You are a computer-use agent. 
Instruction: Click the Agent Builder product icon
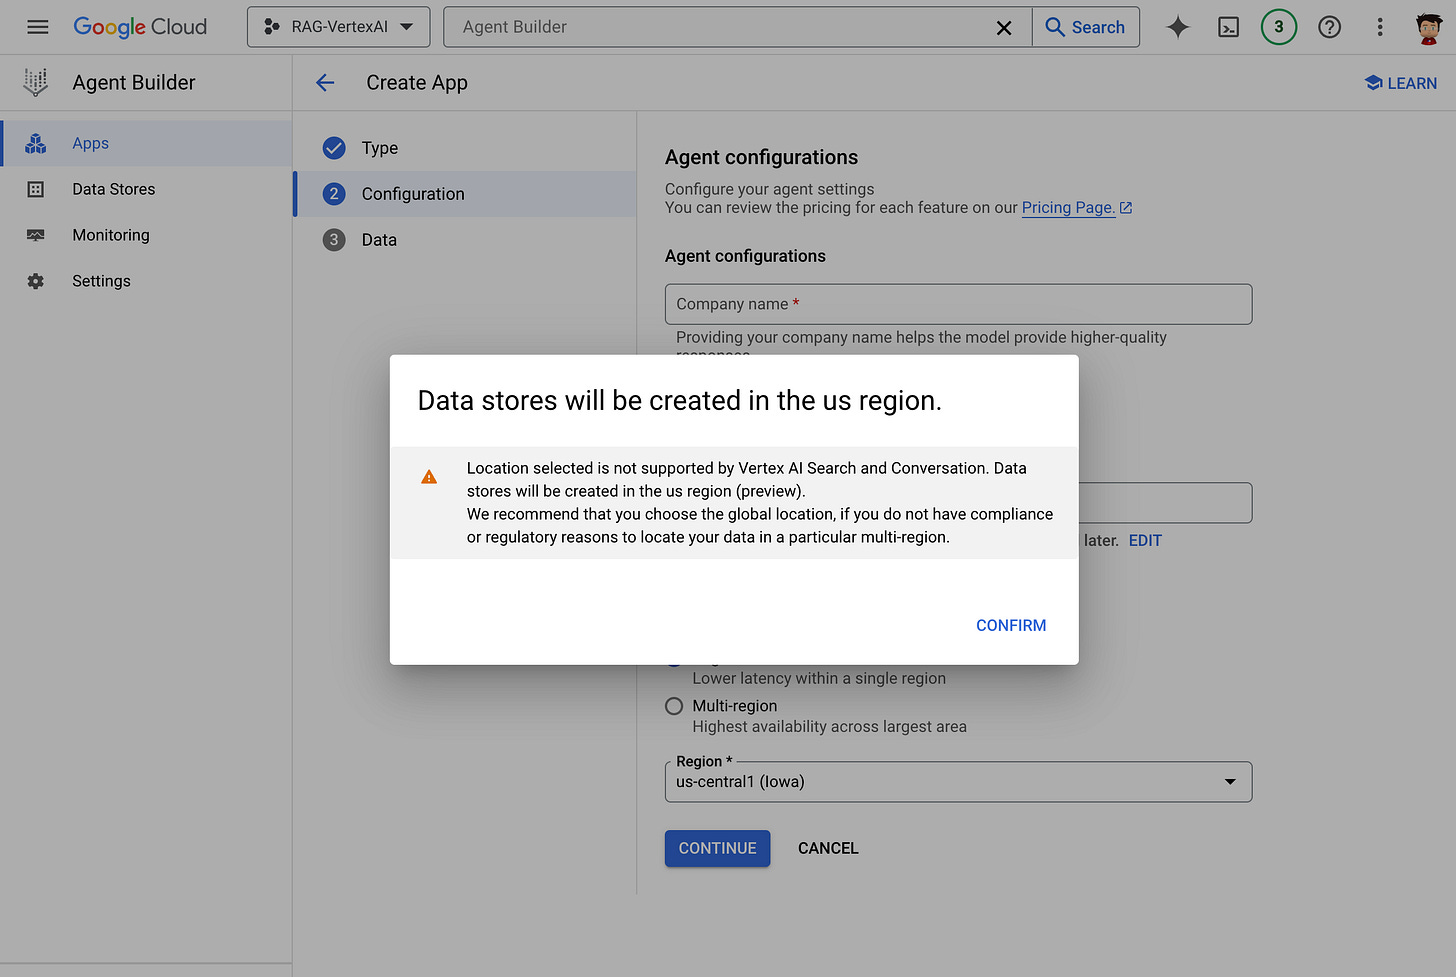[36, 83]
